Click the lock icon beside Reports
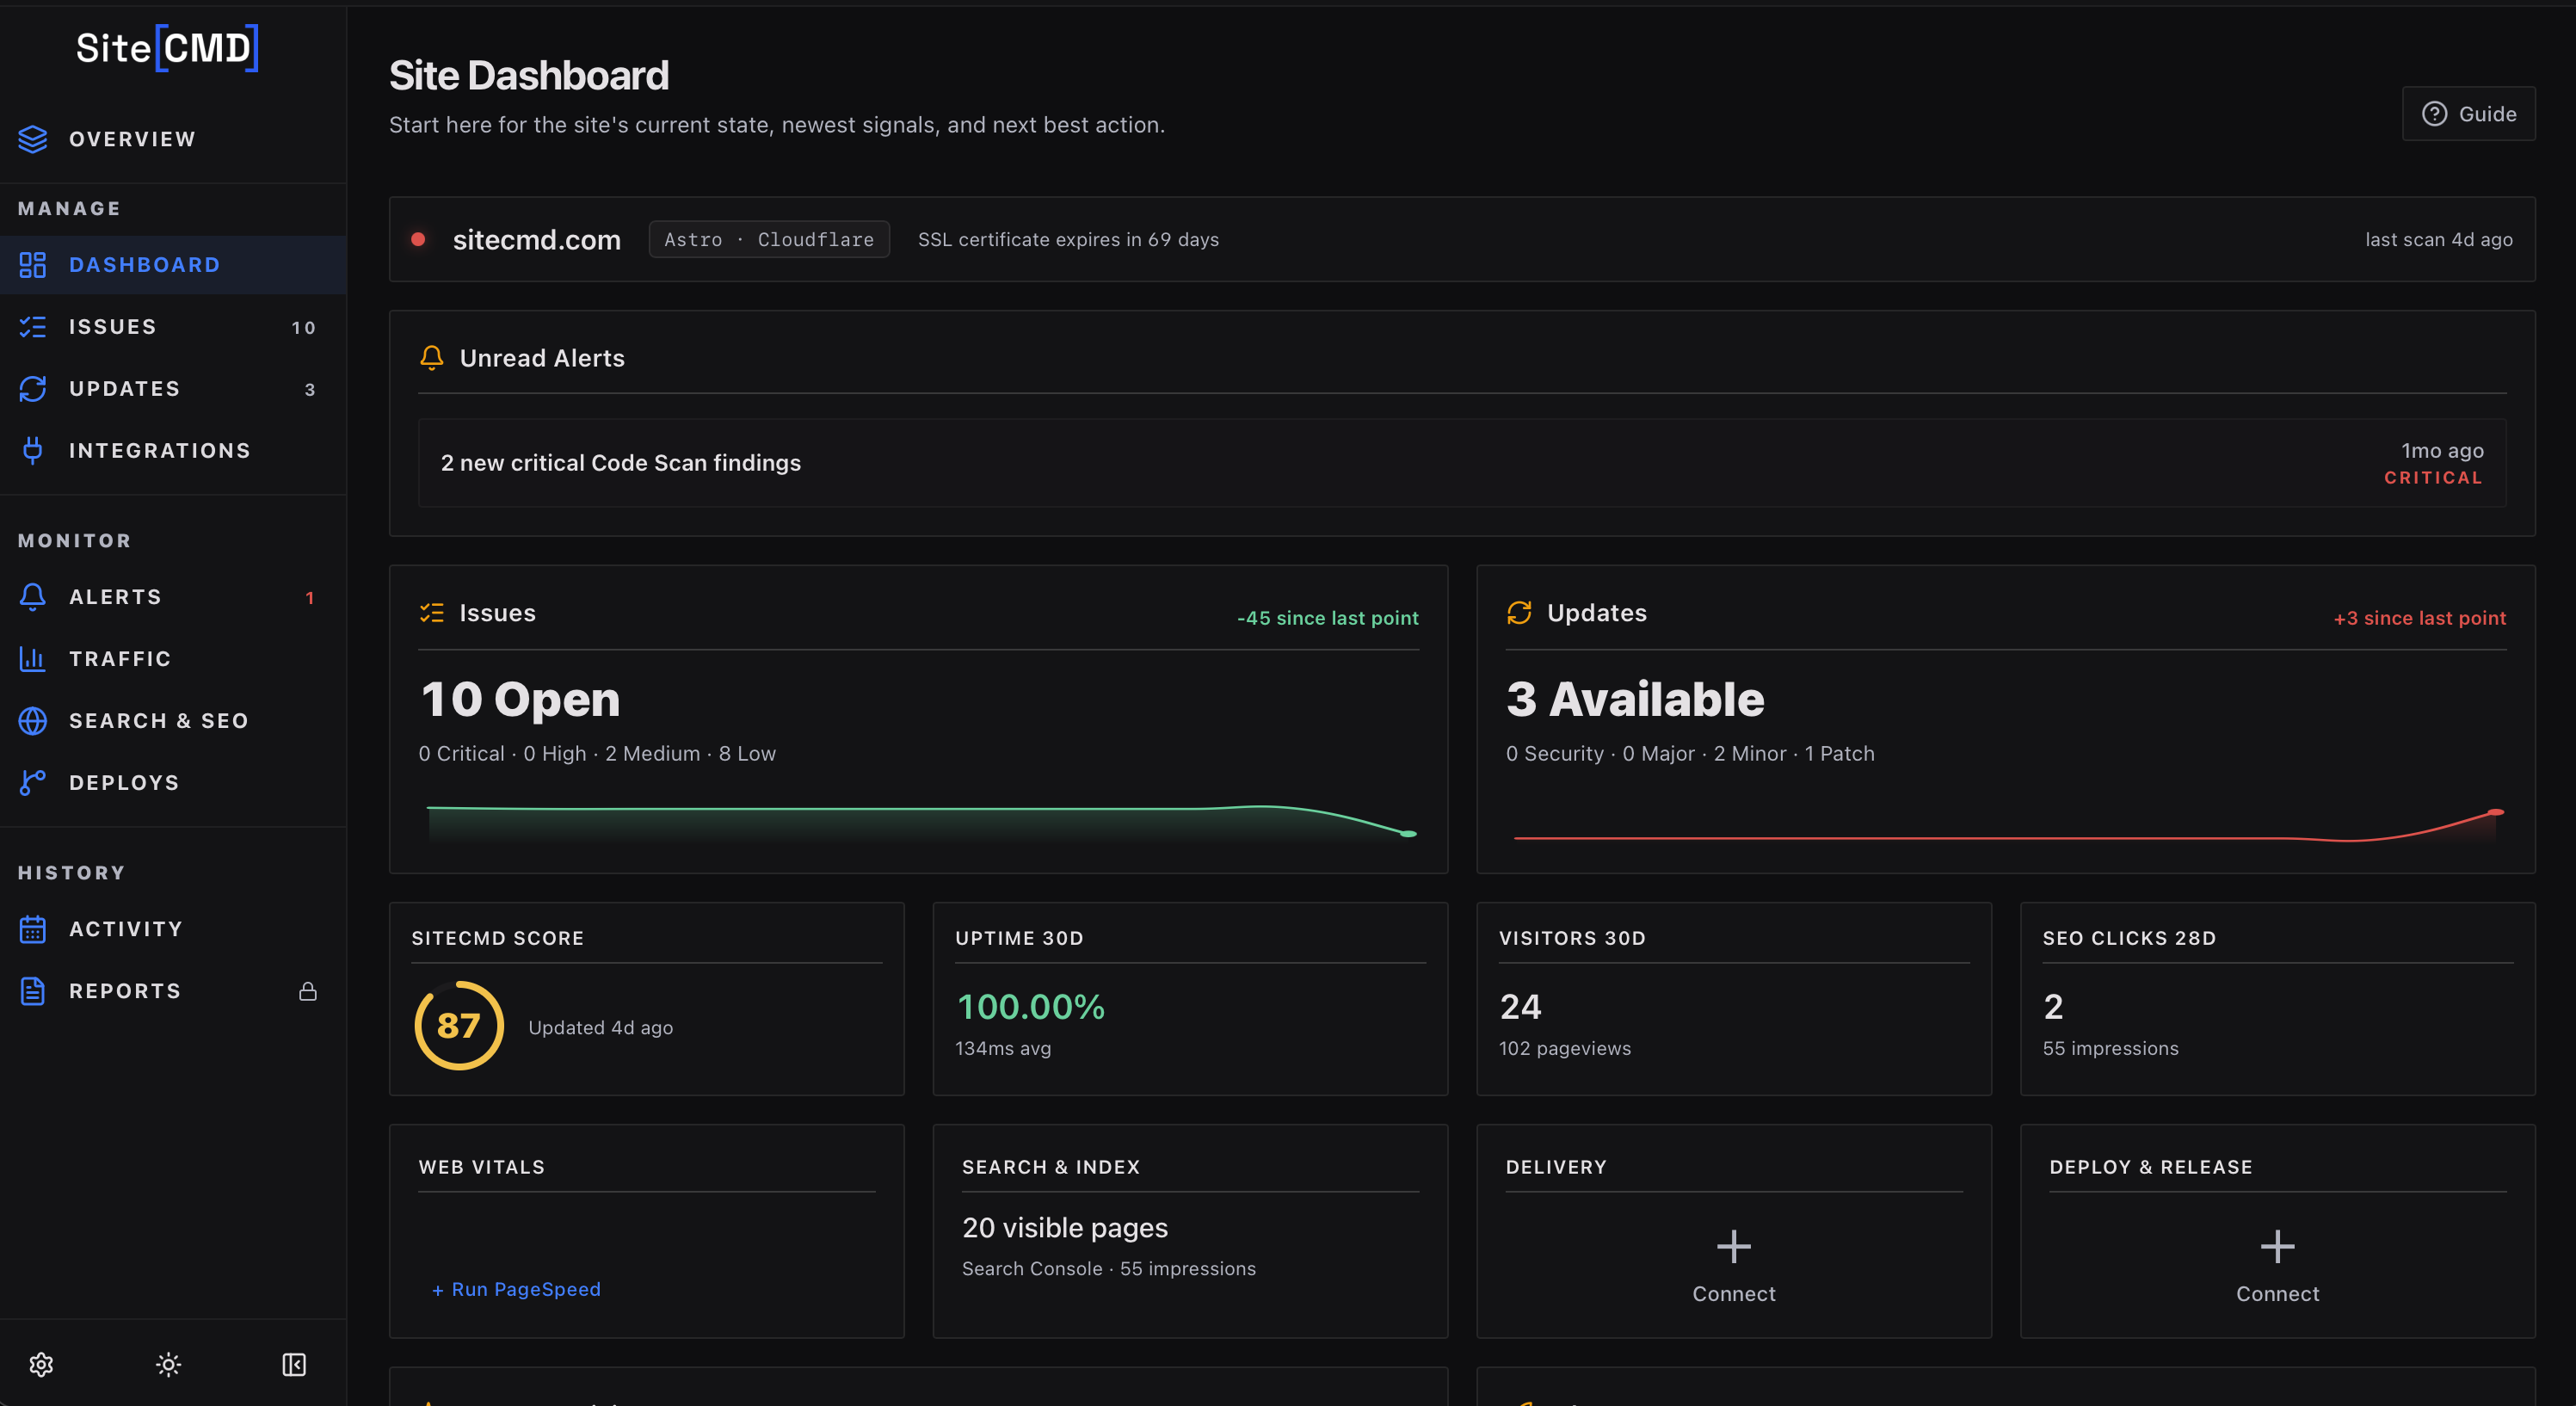 click(x=308, y=991)
